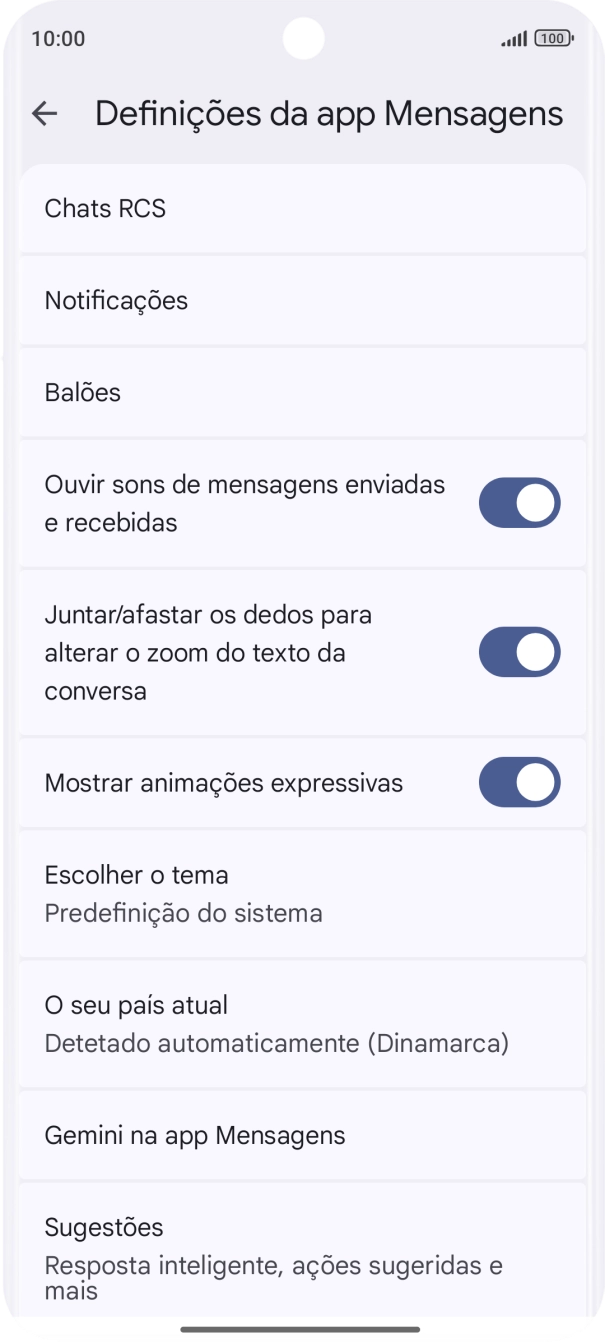The height and width of the screenshot is (1342, 605).
Task: Disable sounds for sent and received messages
Action: point(518,502)
